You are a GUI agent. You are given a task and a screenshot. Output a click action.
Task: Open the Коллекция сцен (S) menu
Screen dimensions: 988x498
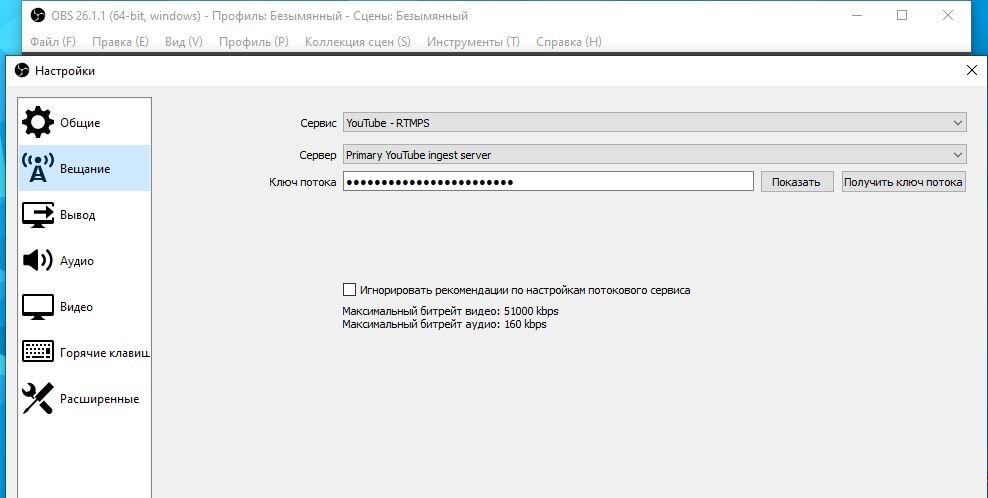click(x=358, y=42)
